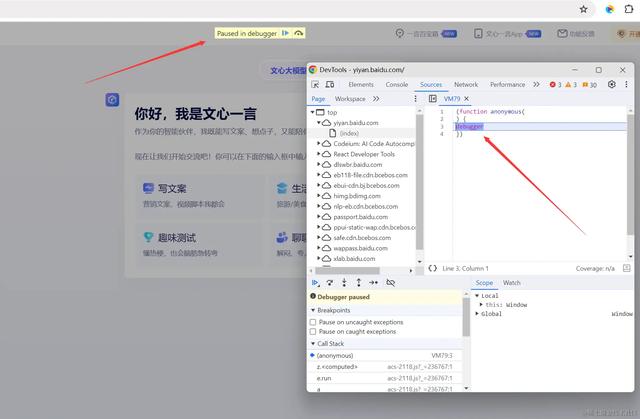Select the Workspace navigator tab
Screen dimensions: 640x419
350,99
